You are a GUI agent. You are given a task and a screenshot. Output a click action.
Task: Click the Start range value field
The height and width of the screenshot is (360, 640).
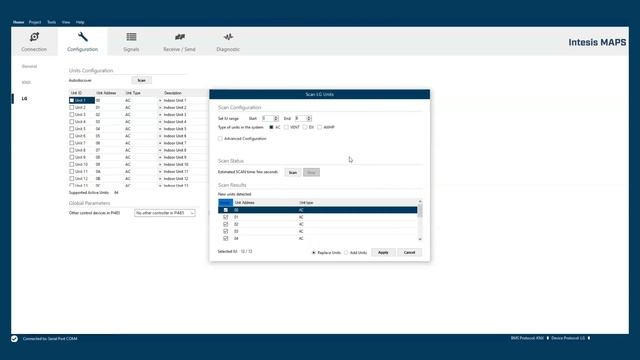[267, 118]
